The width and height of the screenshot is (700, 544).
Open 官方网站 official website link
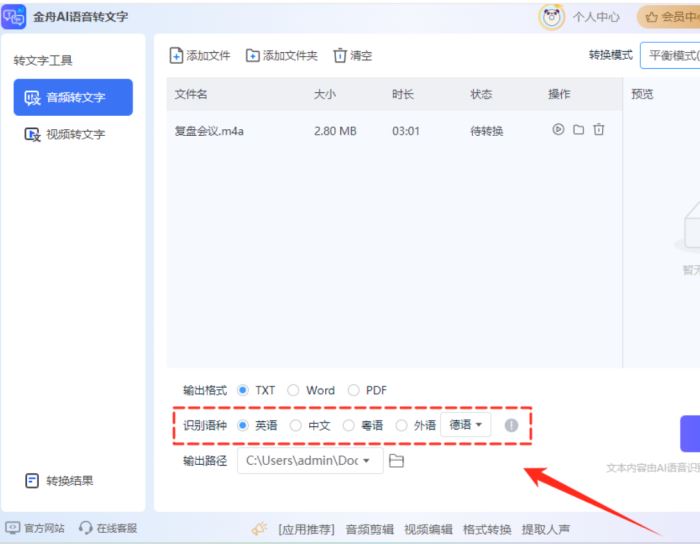(35, 528)
